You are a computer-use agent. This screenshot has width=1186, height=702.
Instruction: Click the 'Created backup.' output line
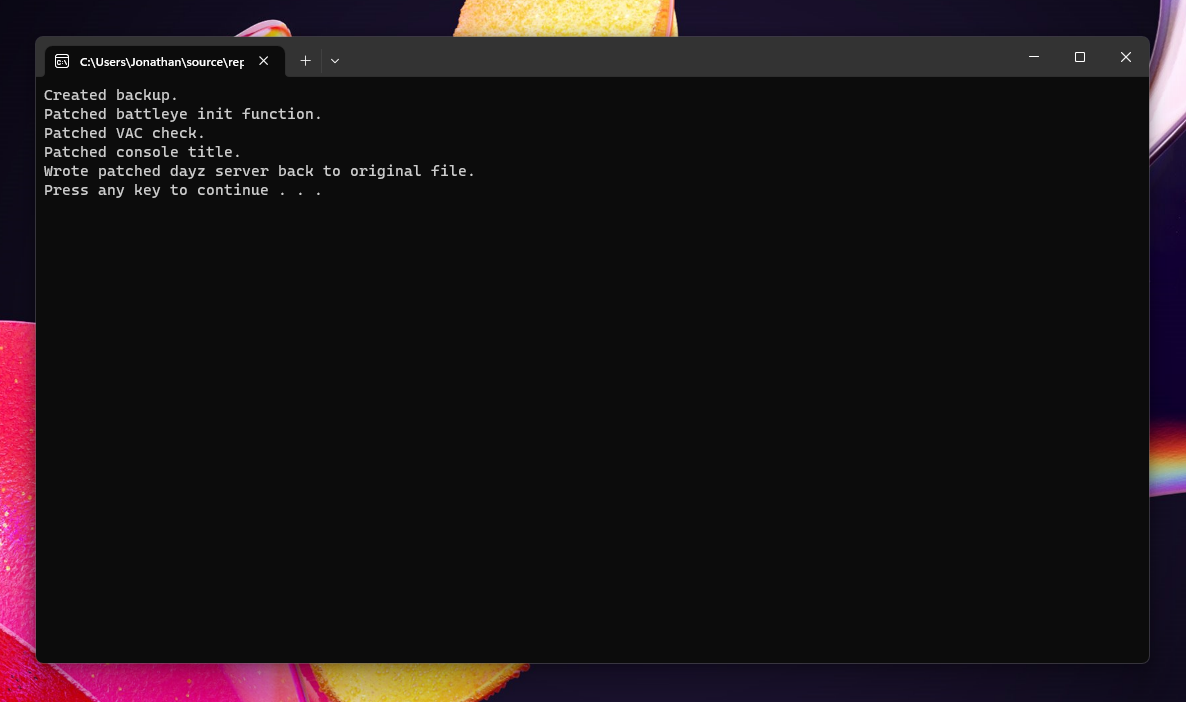110,95
